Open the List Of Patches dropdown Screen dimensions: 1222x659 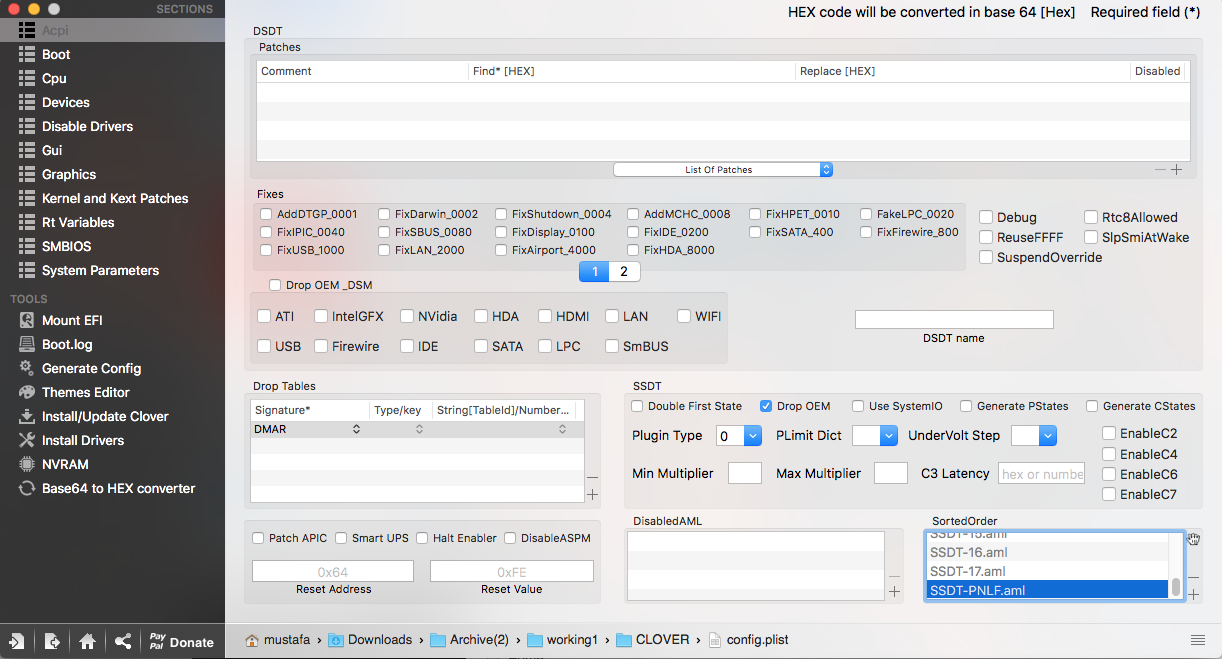click(723, 170)
